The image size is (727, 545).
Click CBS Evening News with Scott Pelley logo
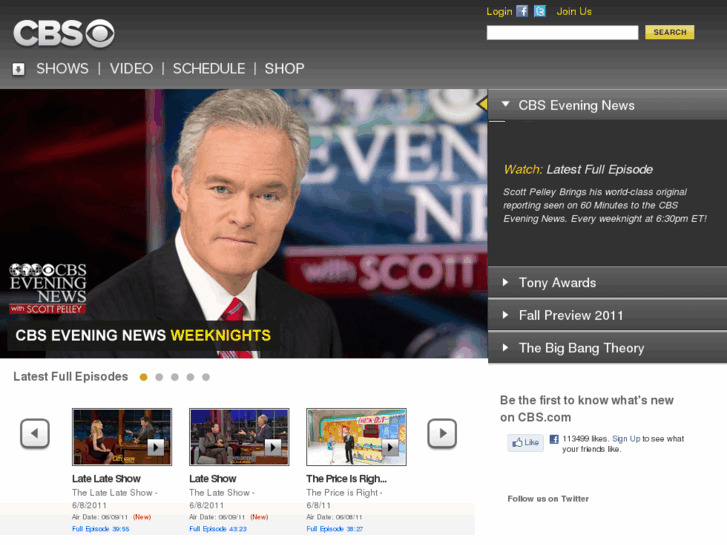point(48,289)
